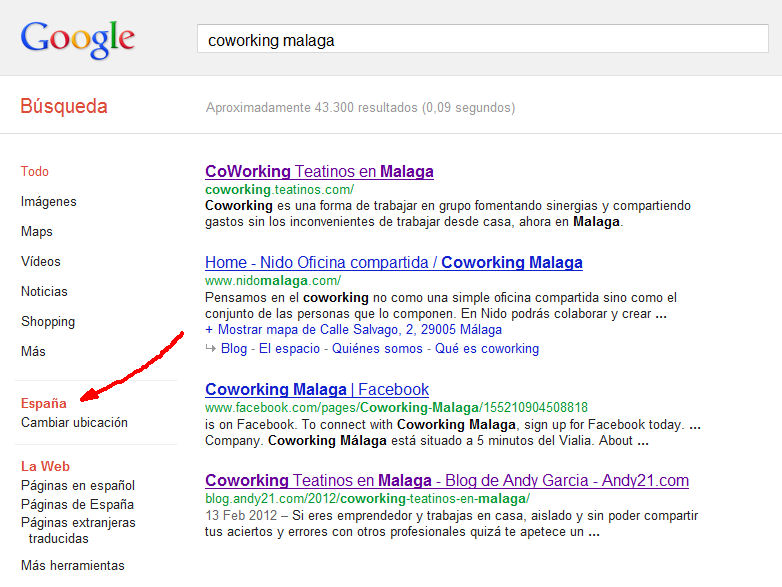Expand Mostrar mapa de Calle Salvago
The image size is (782, 587).
(x=354, y=330)
